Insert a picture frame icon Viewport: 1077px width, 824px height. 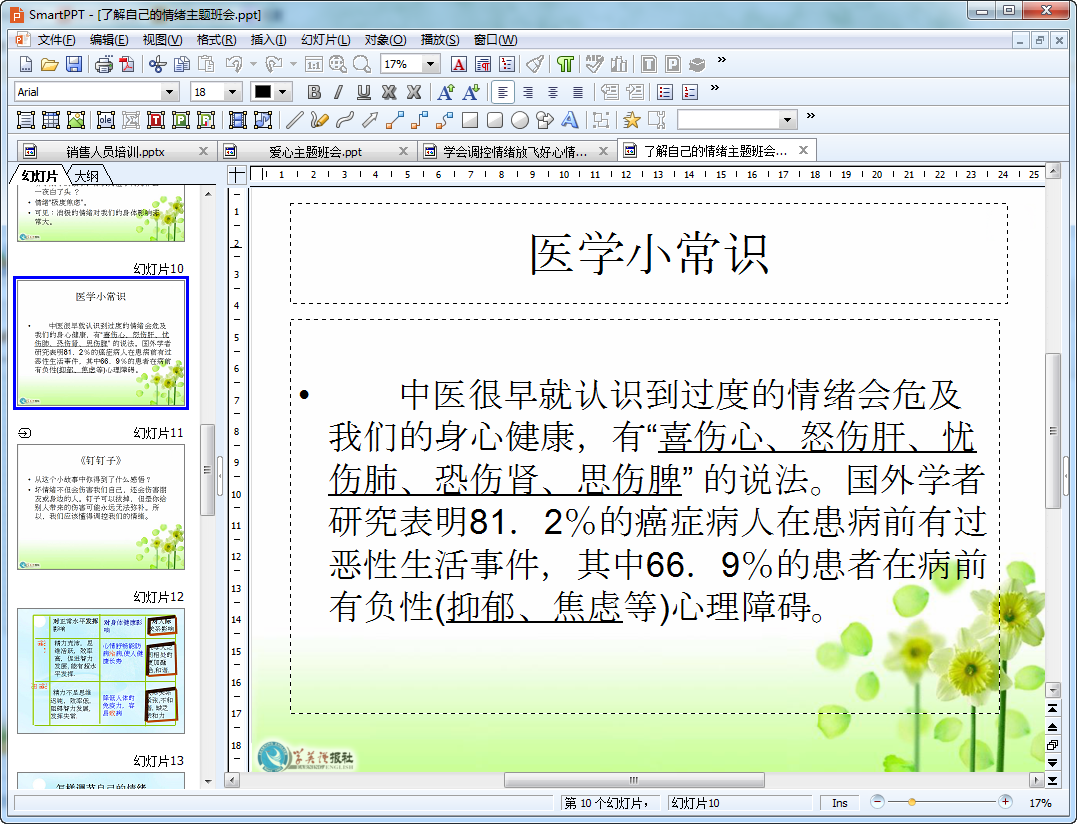76,120
